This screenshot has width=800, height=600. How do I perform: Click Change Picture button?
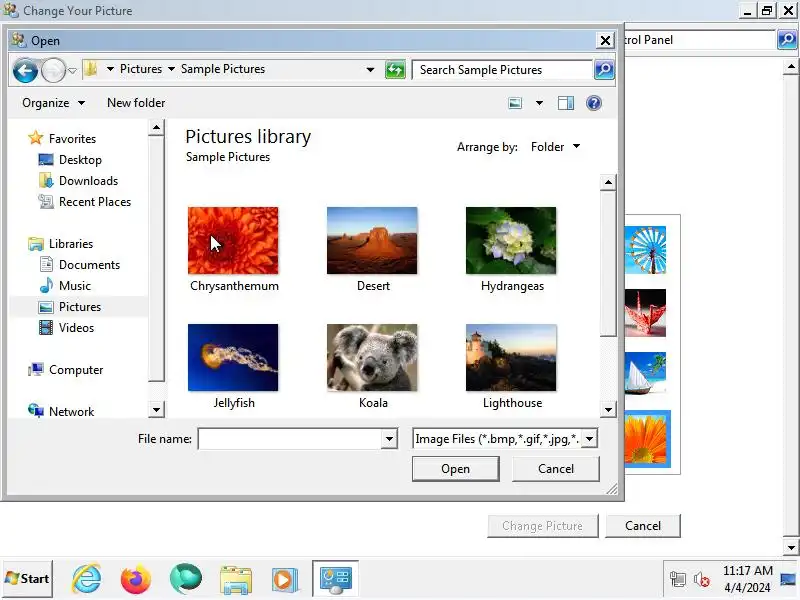pos(542,526)
